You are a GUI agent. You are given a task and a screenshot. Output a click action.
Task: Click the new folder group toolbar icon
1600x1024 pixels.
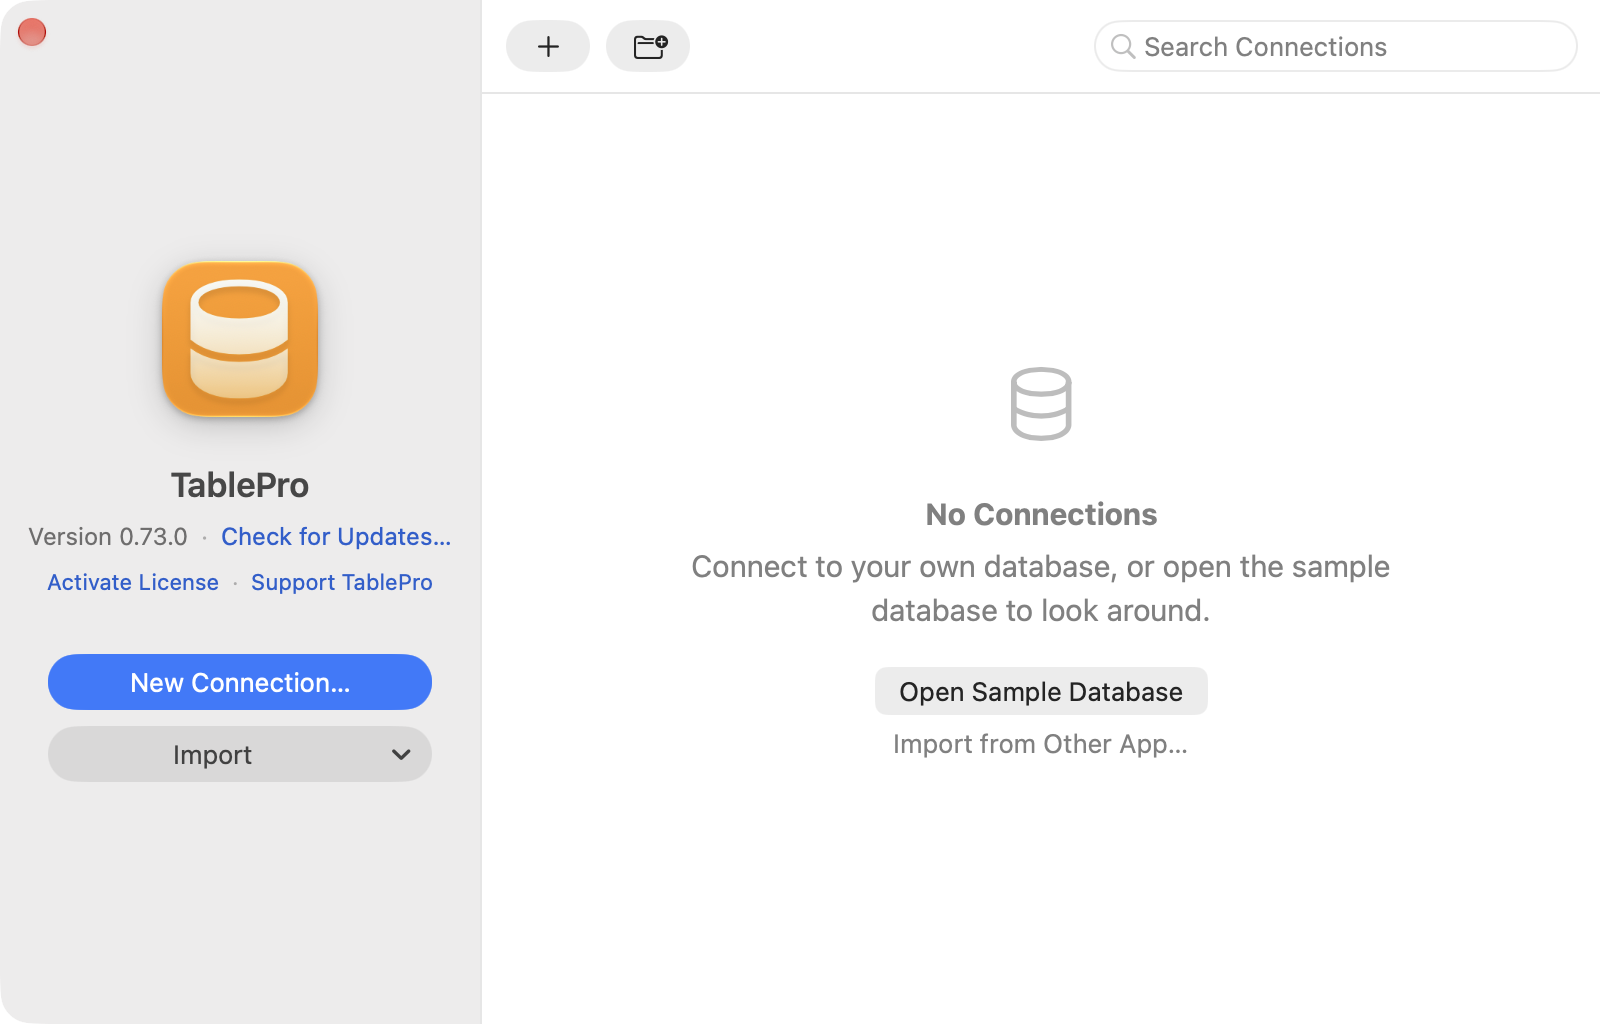(648, 46)
